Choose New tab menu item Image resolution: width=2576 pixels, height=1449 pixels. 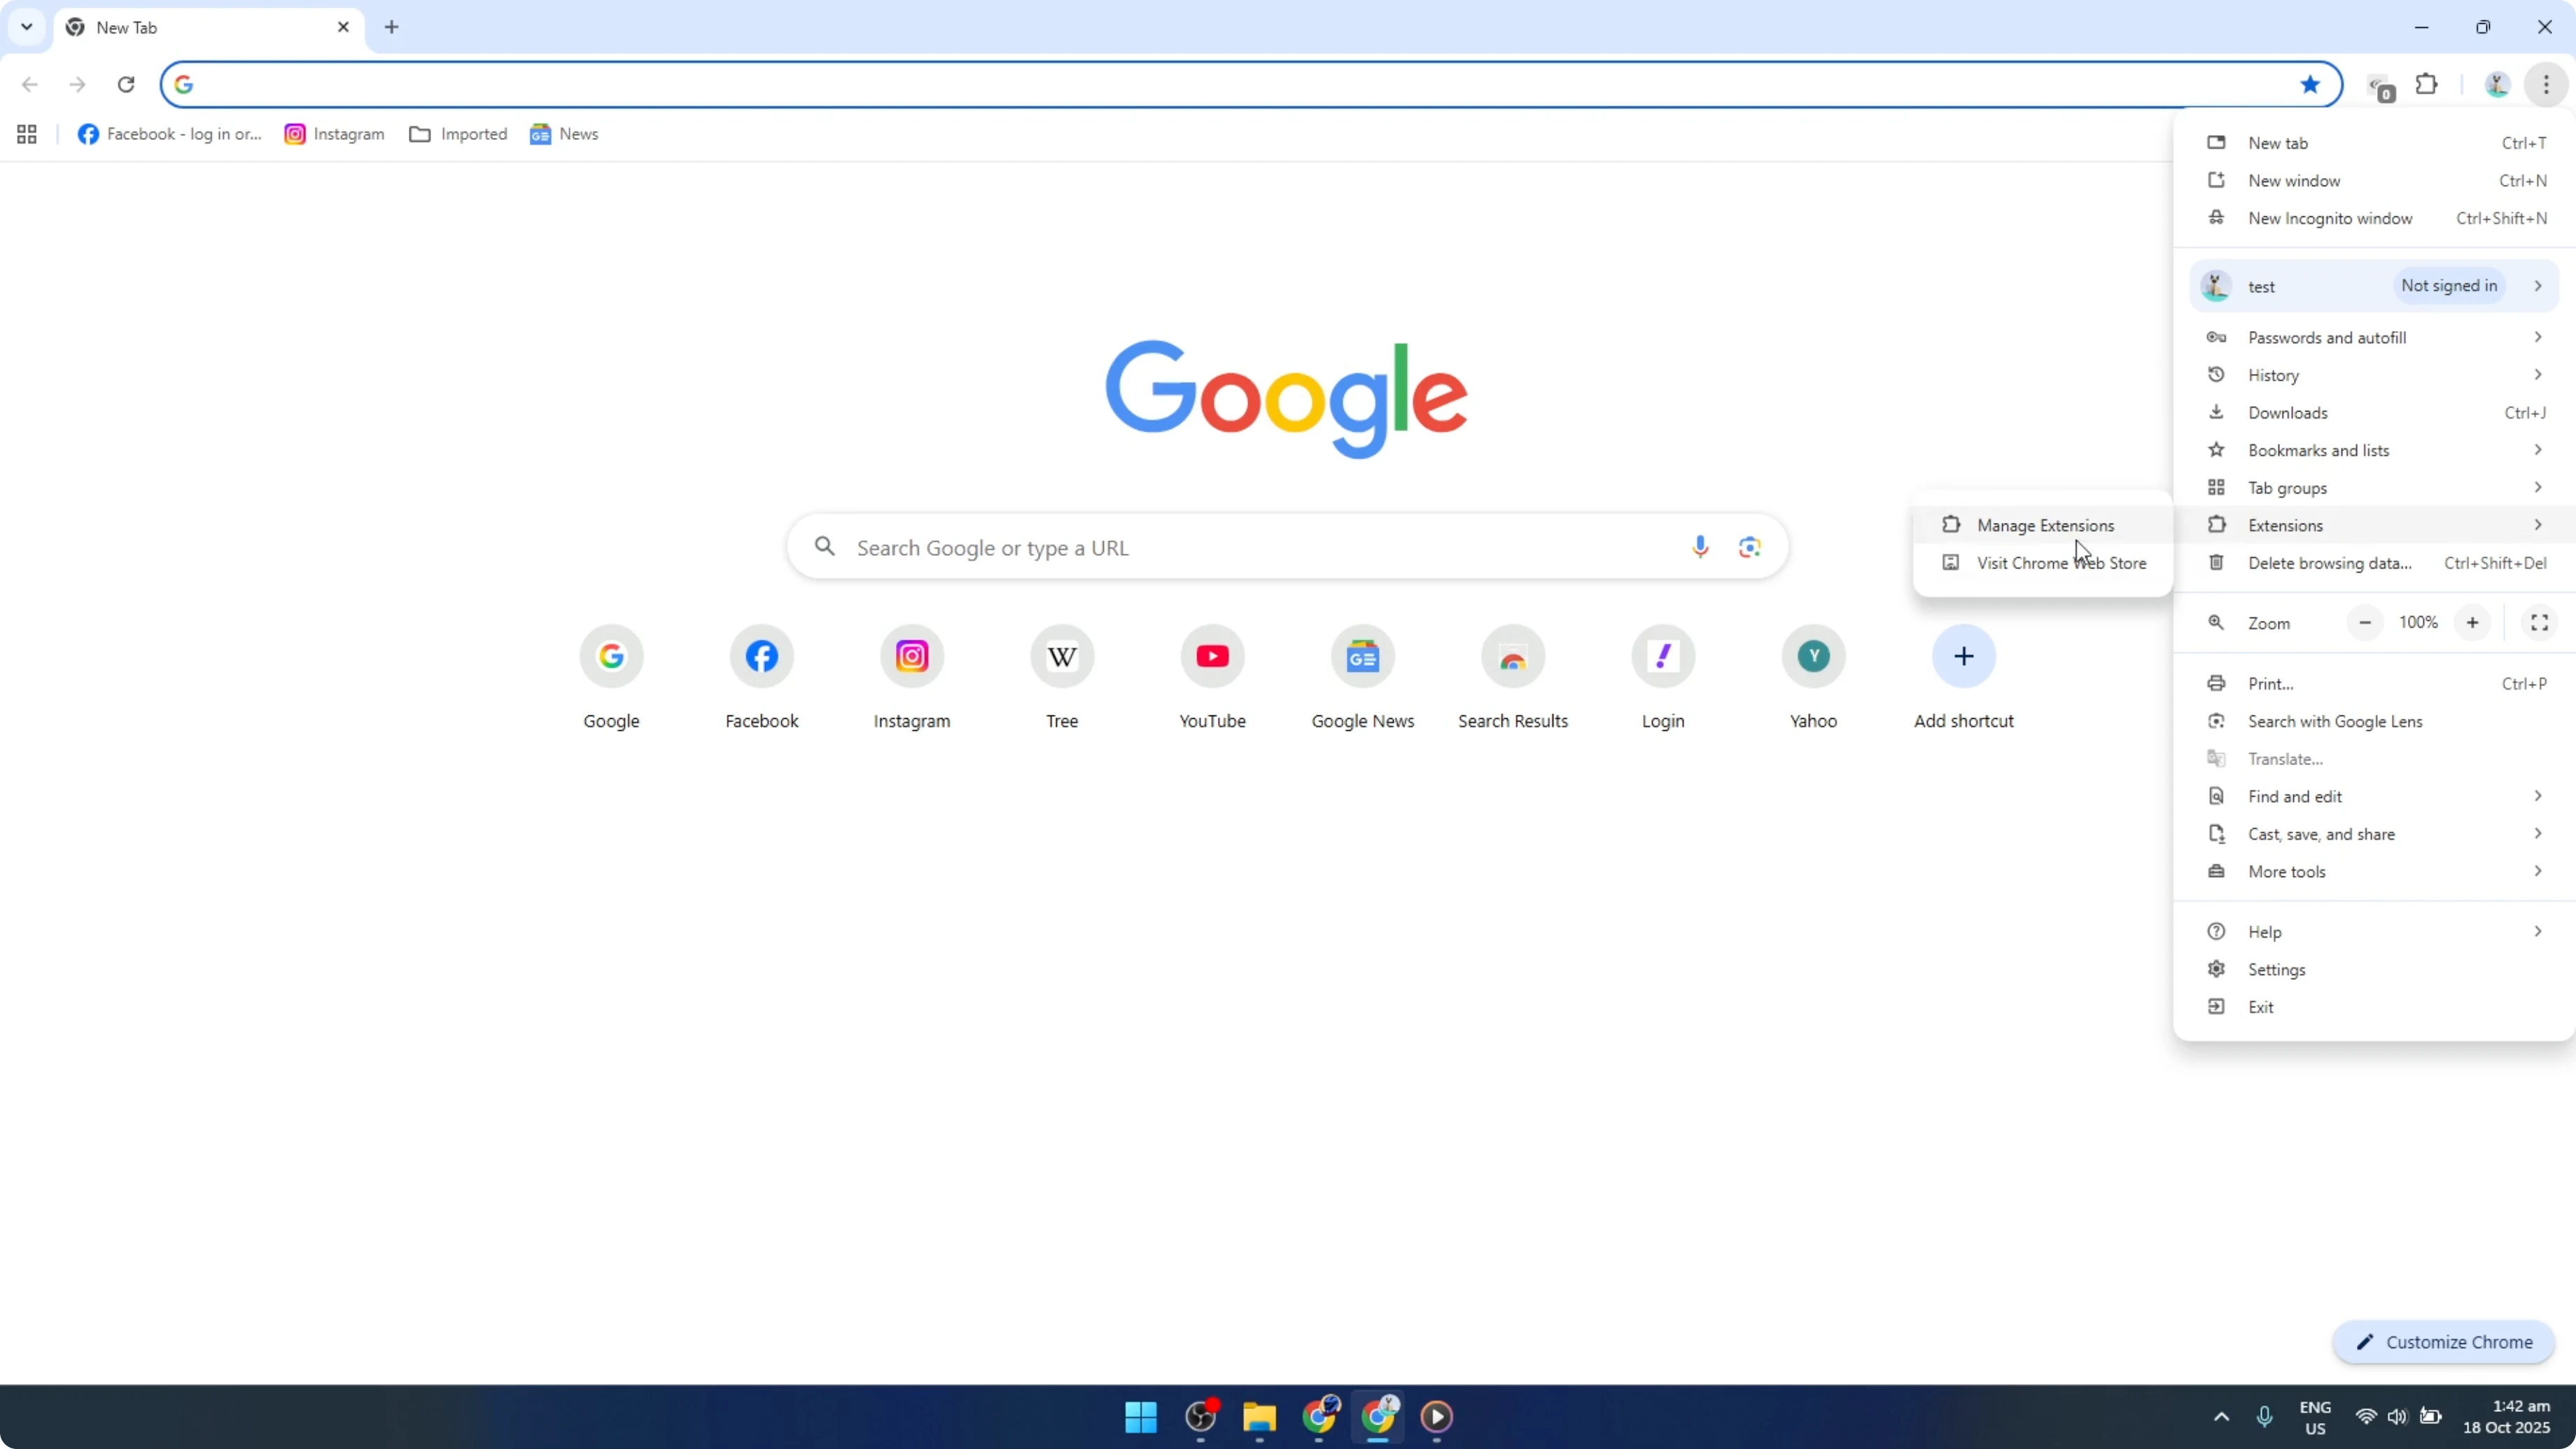(2375, 143)
